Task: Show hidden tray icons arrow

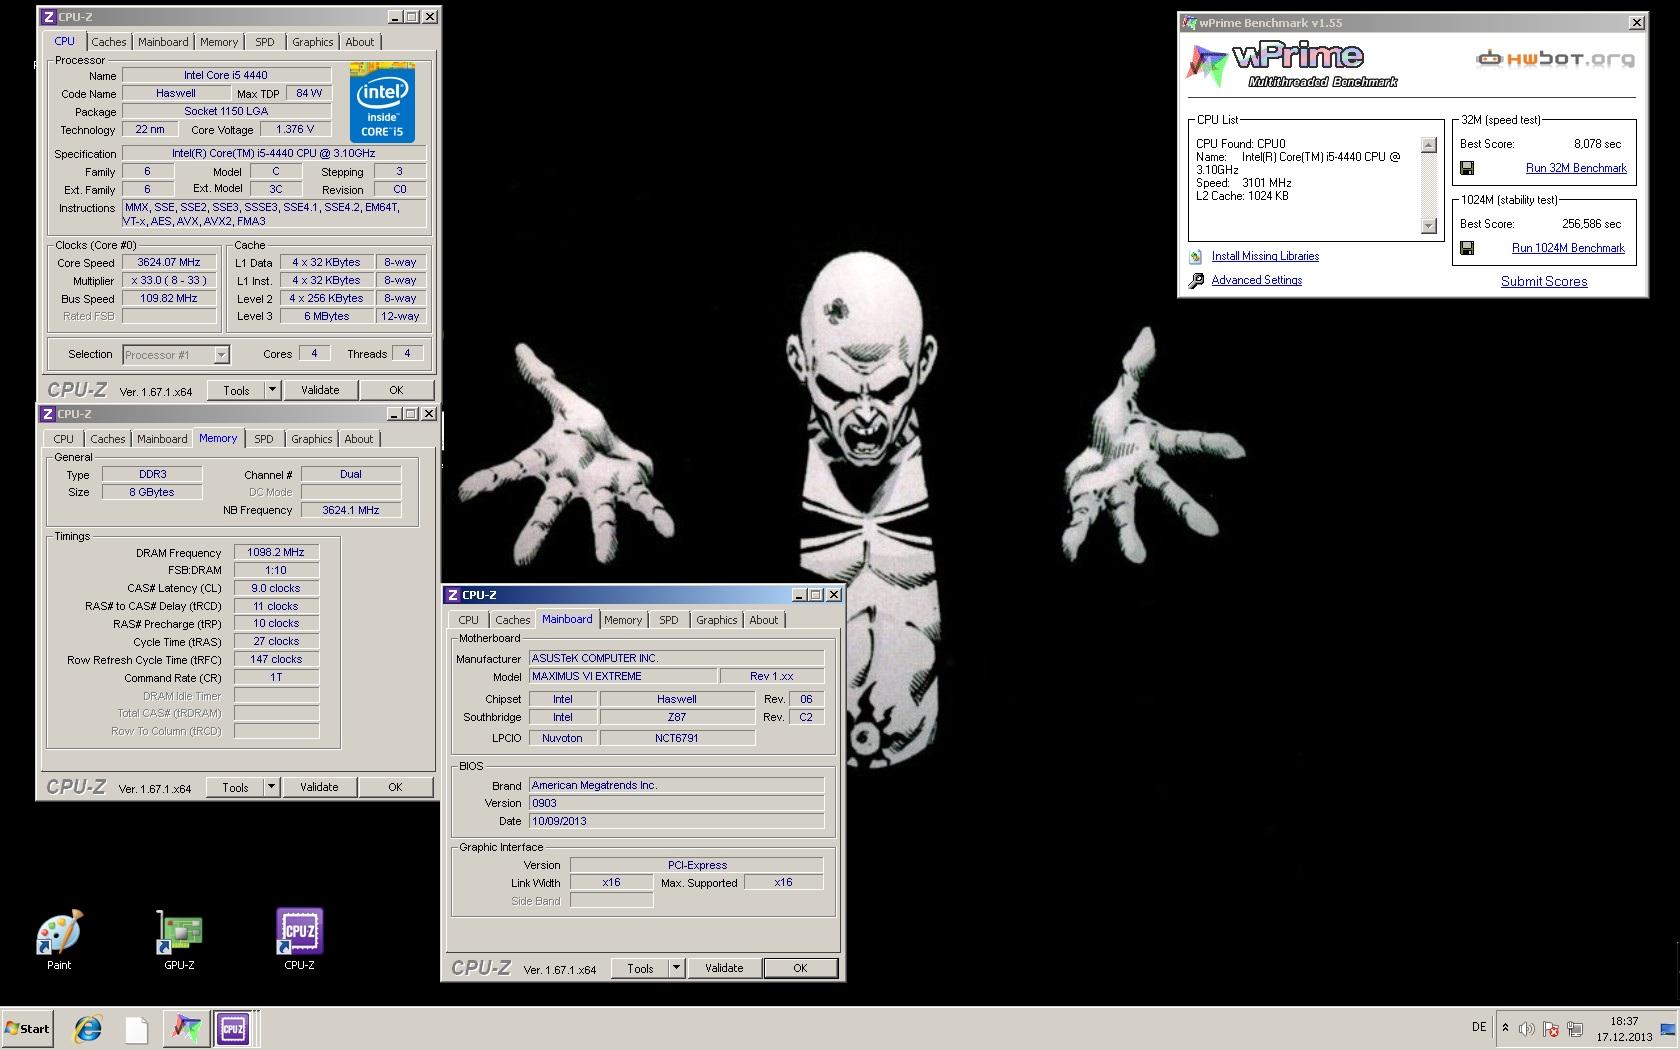Action: 1505,1028
